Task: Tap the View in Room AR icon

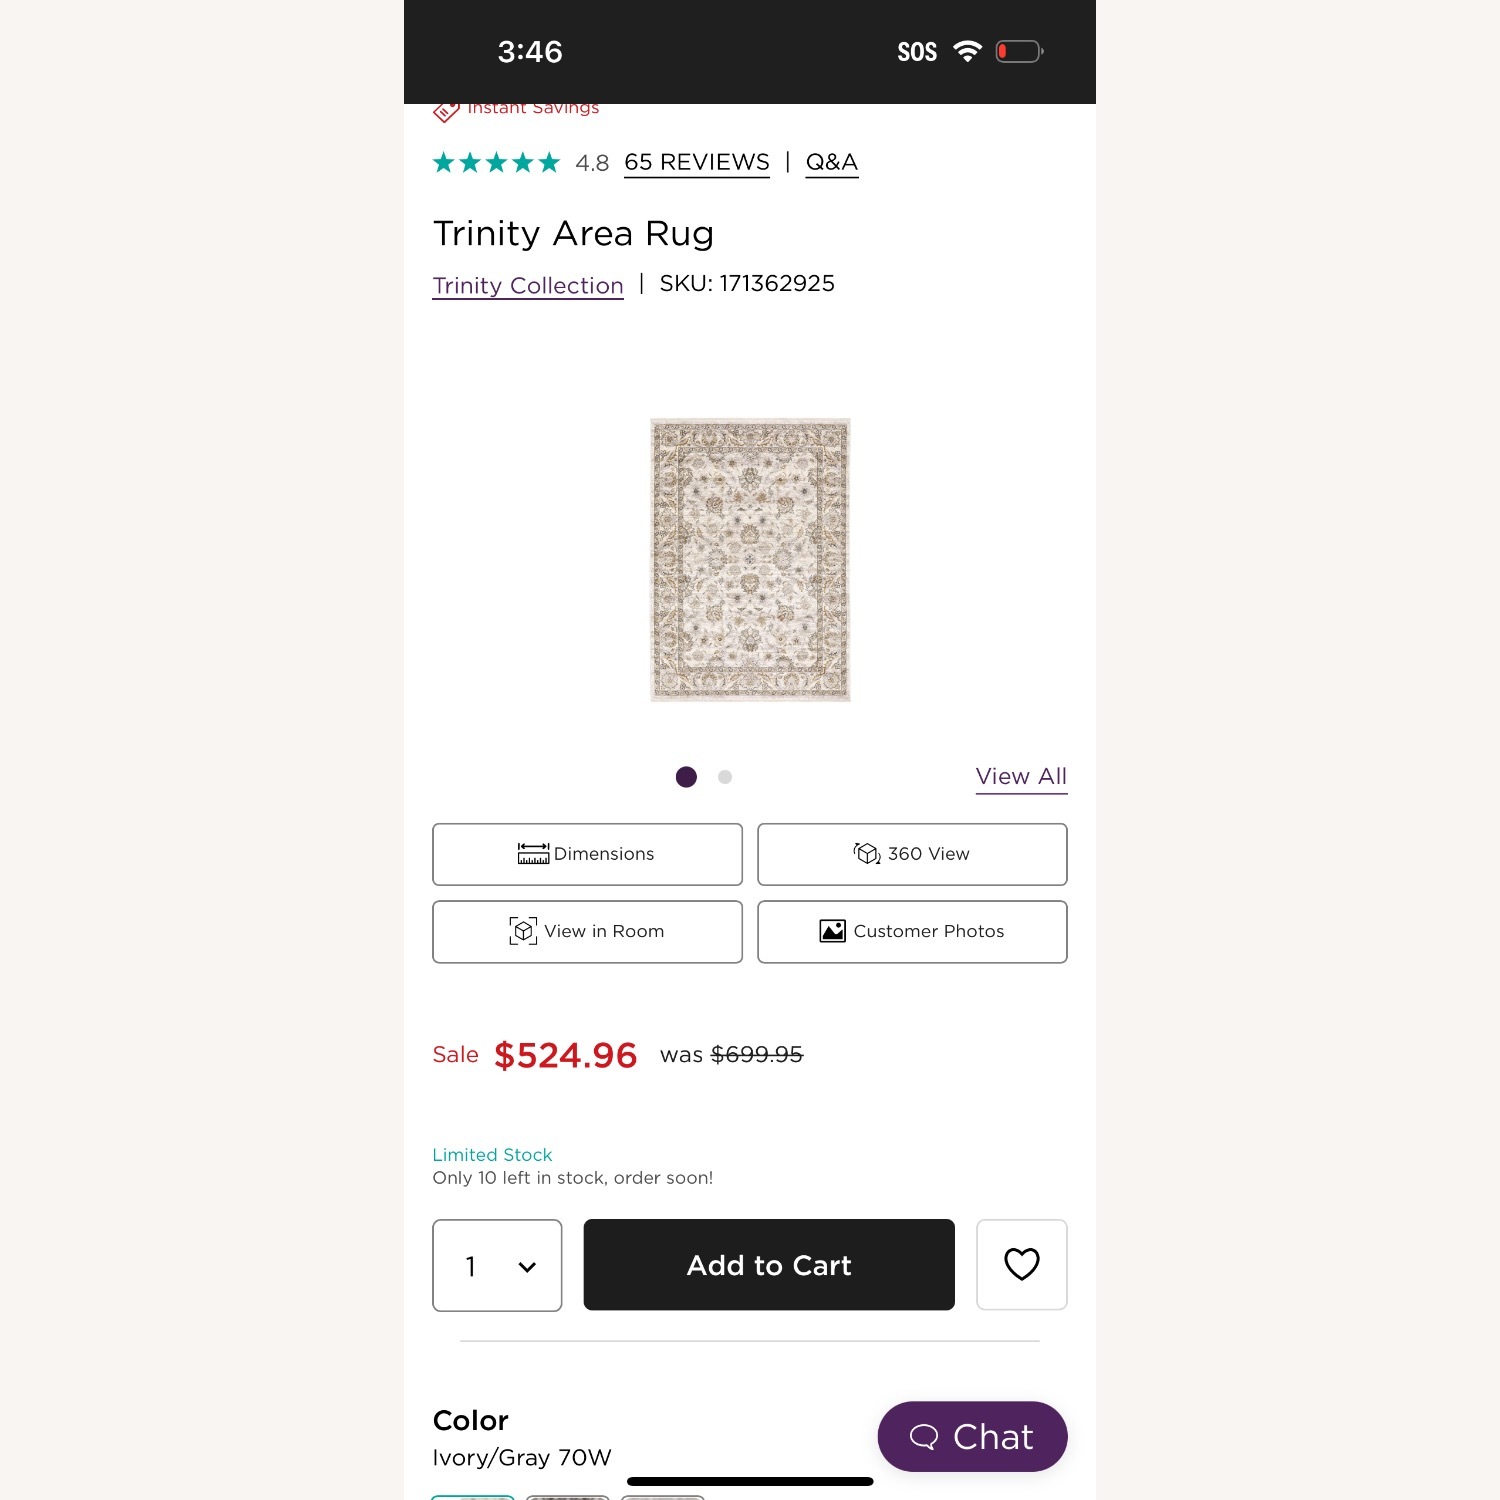Action: (x=523, y=931)
